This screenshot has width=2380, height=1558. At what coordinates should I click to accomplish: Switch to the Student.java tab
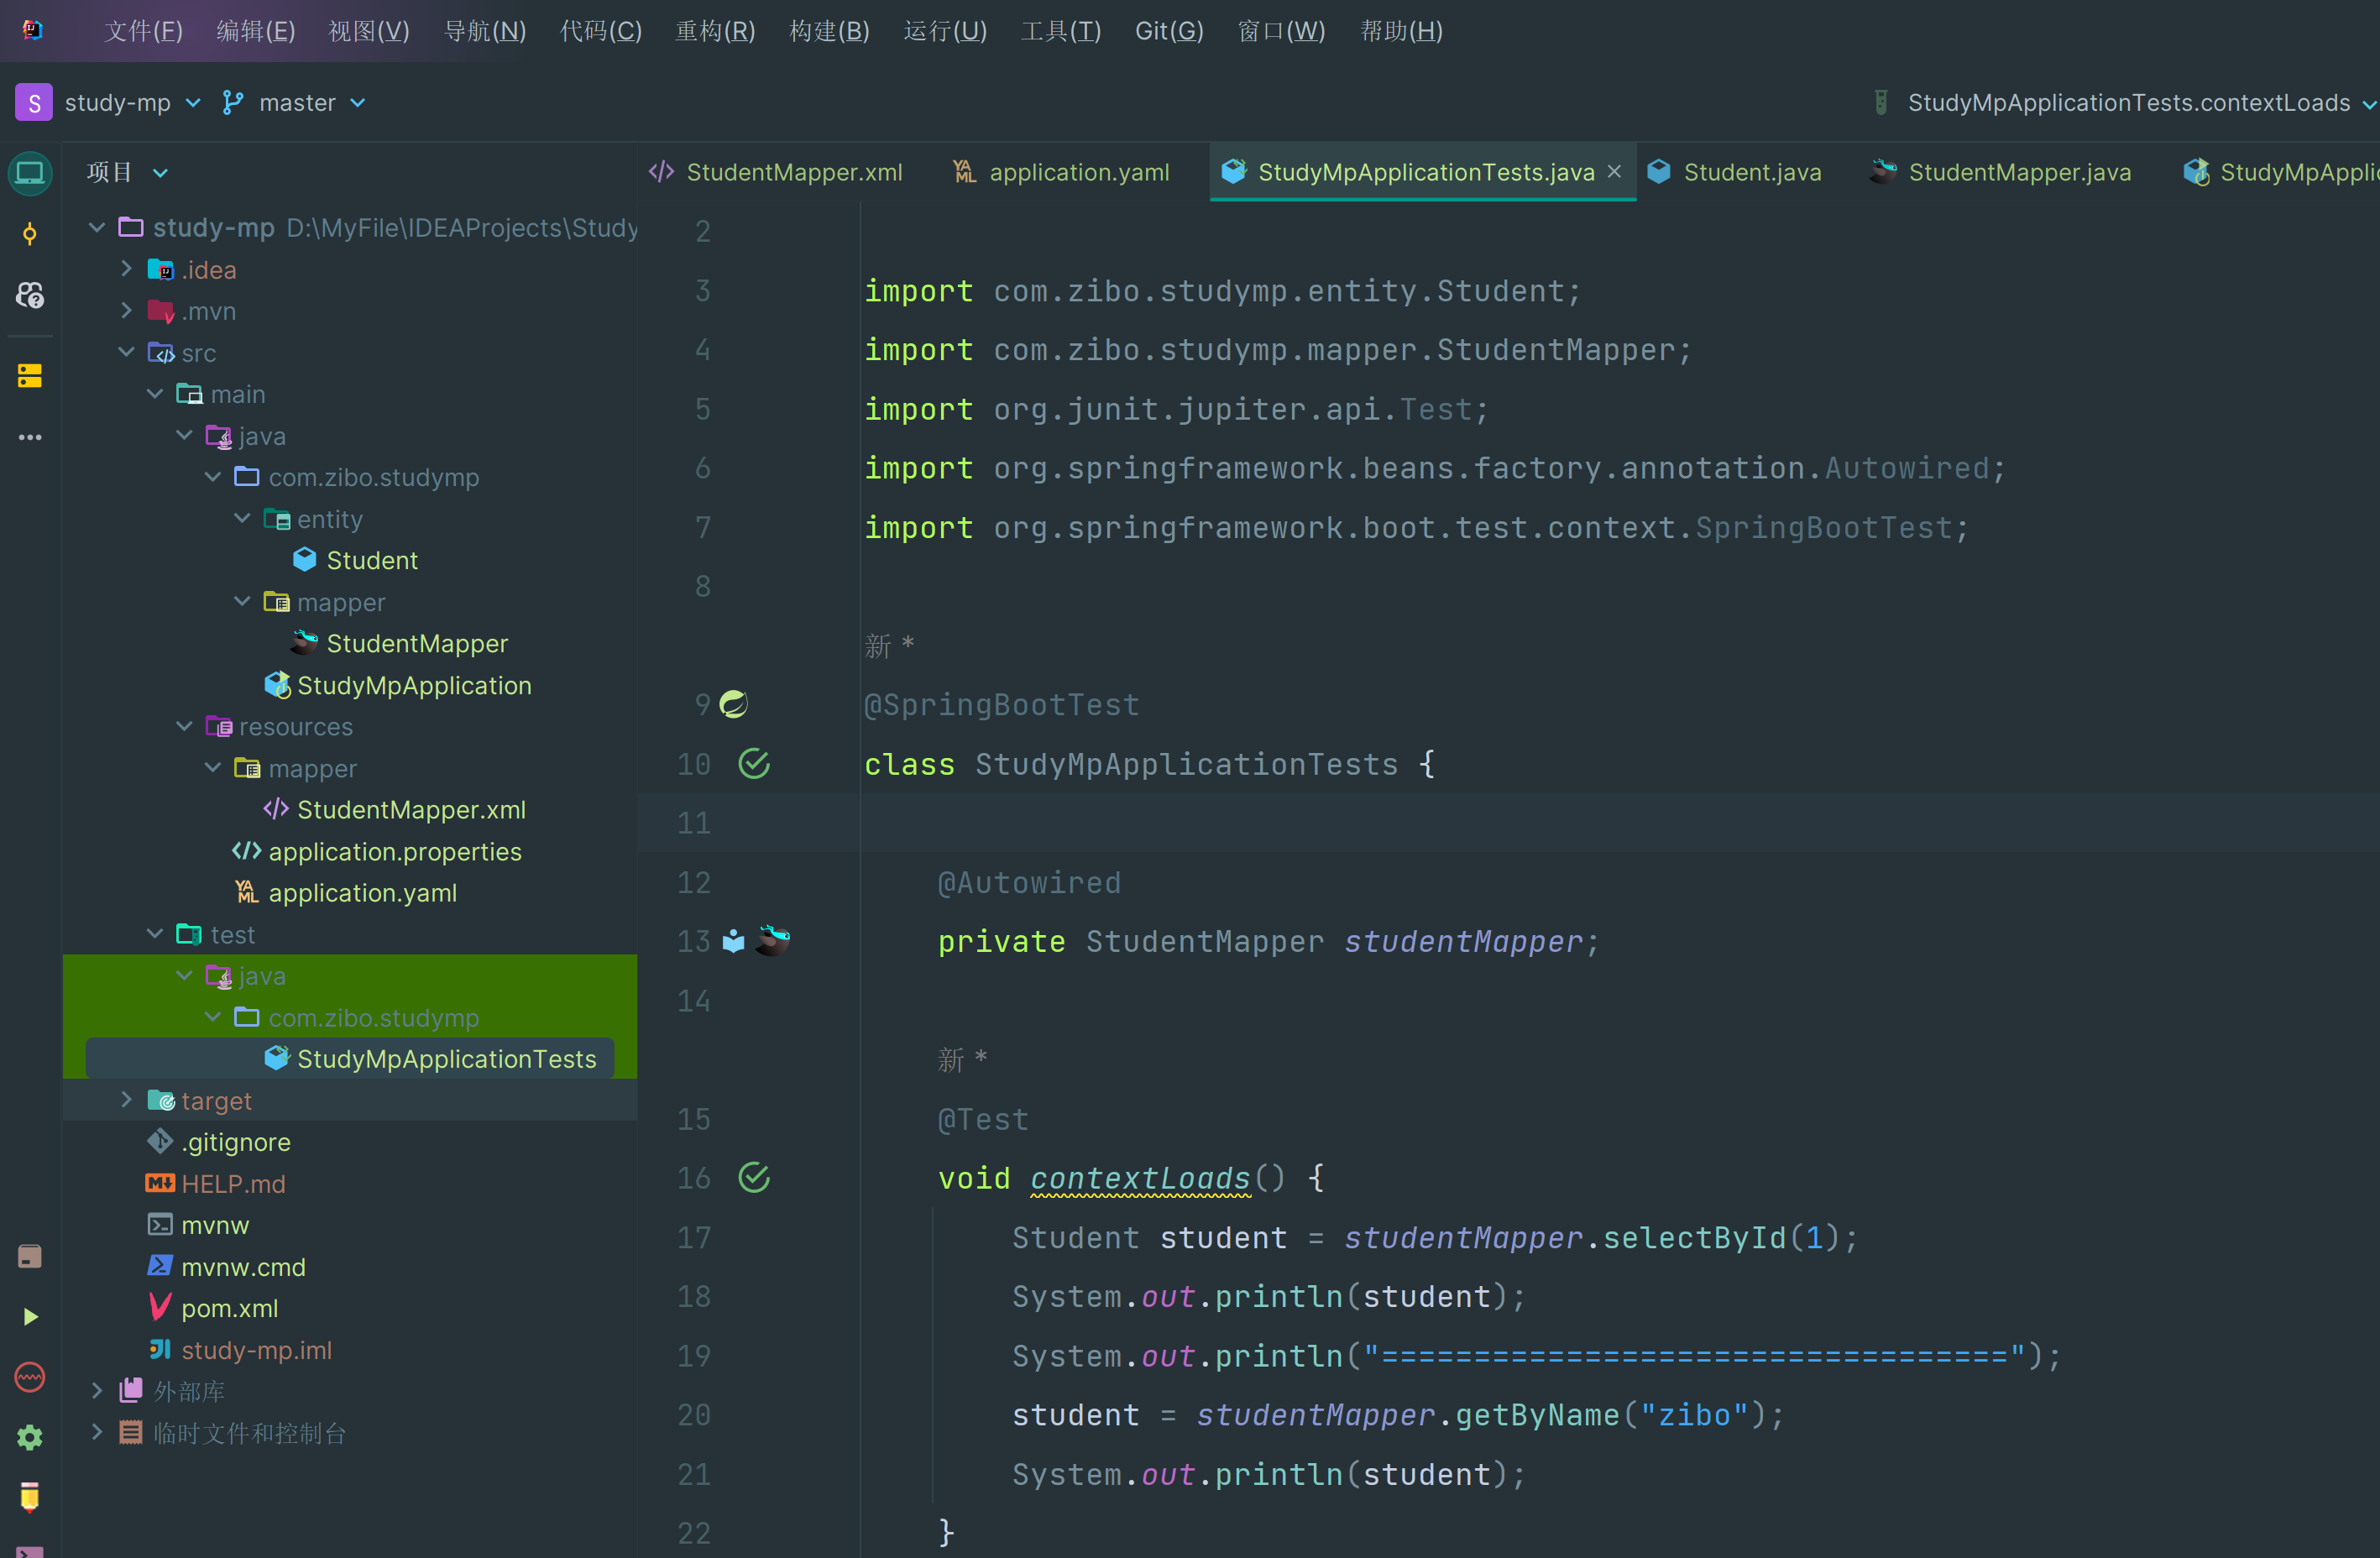pyautogui.click(x=1734, y=172)
